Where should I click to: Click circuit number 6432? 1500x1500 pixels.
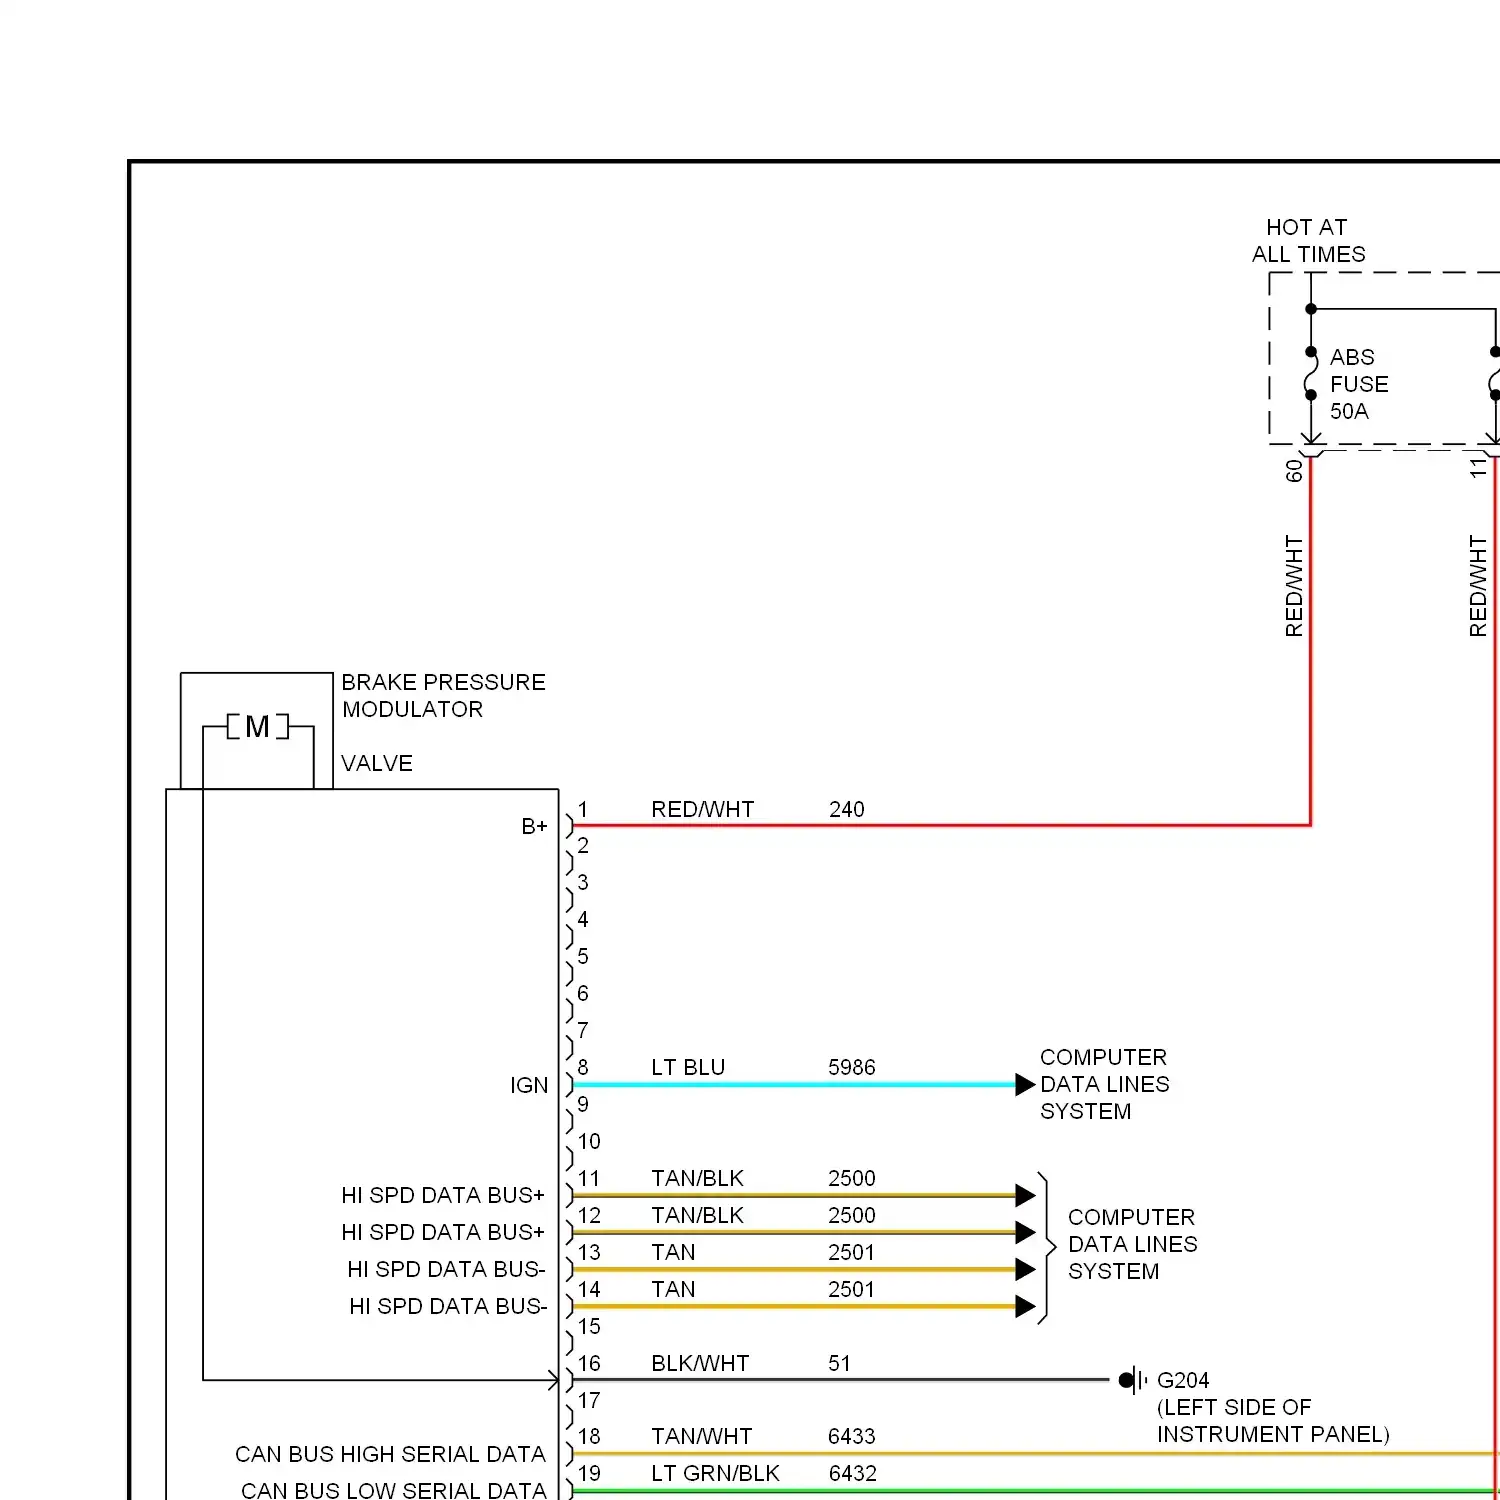coord(852,1473)
